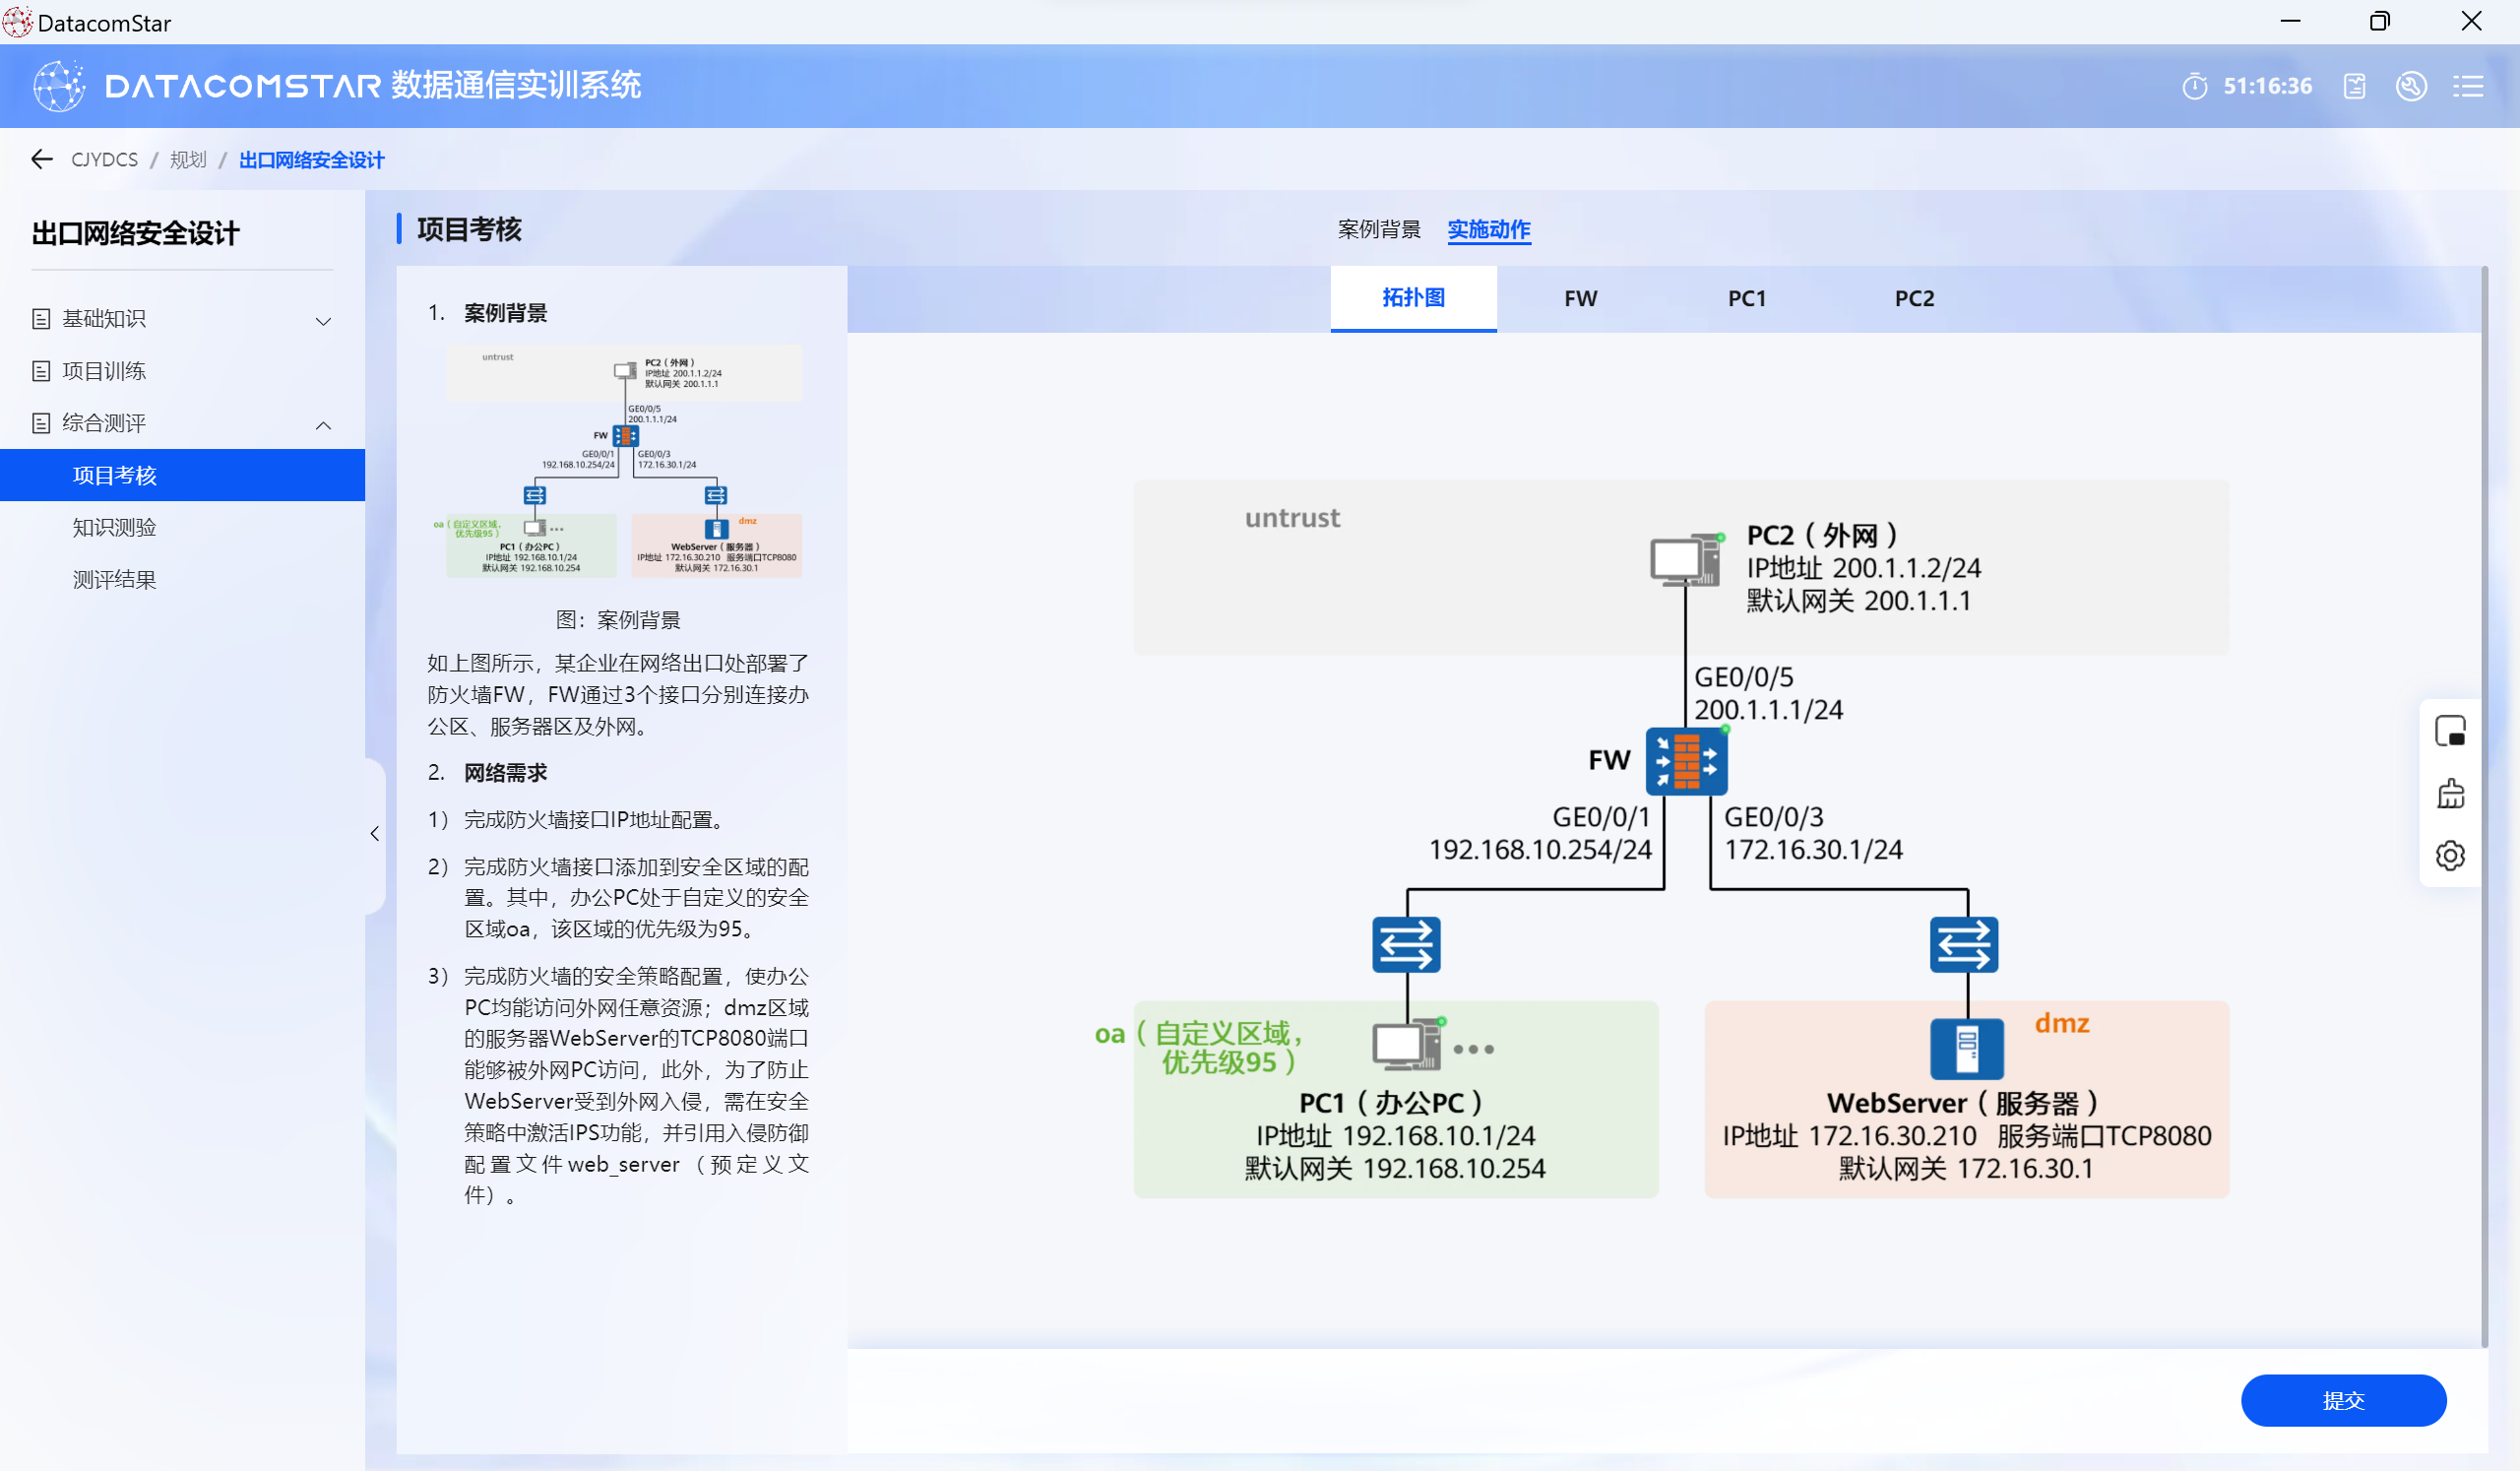This screenshot has width=2520, height=1471.
Task: Select 知识测验 in the sidebar
Action: [115, 527]
